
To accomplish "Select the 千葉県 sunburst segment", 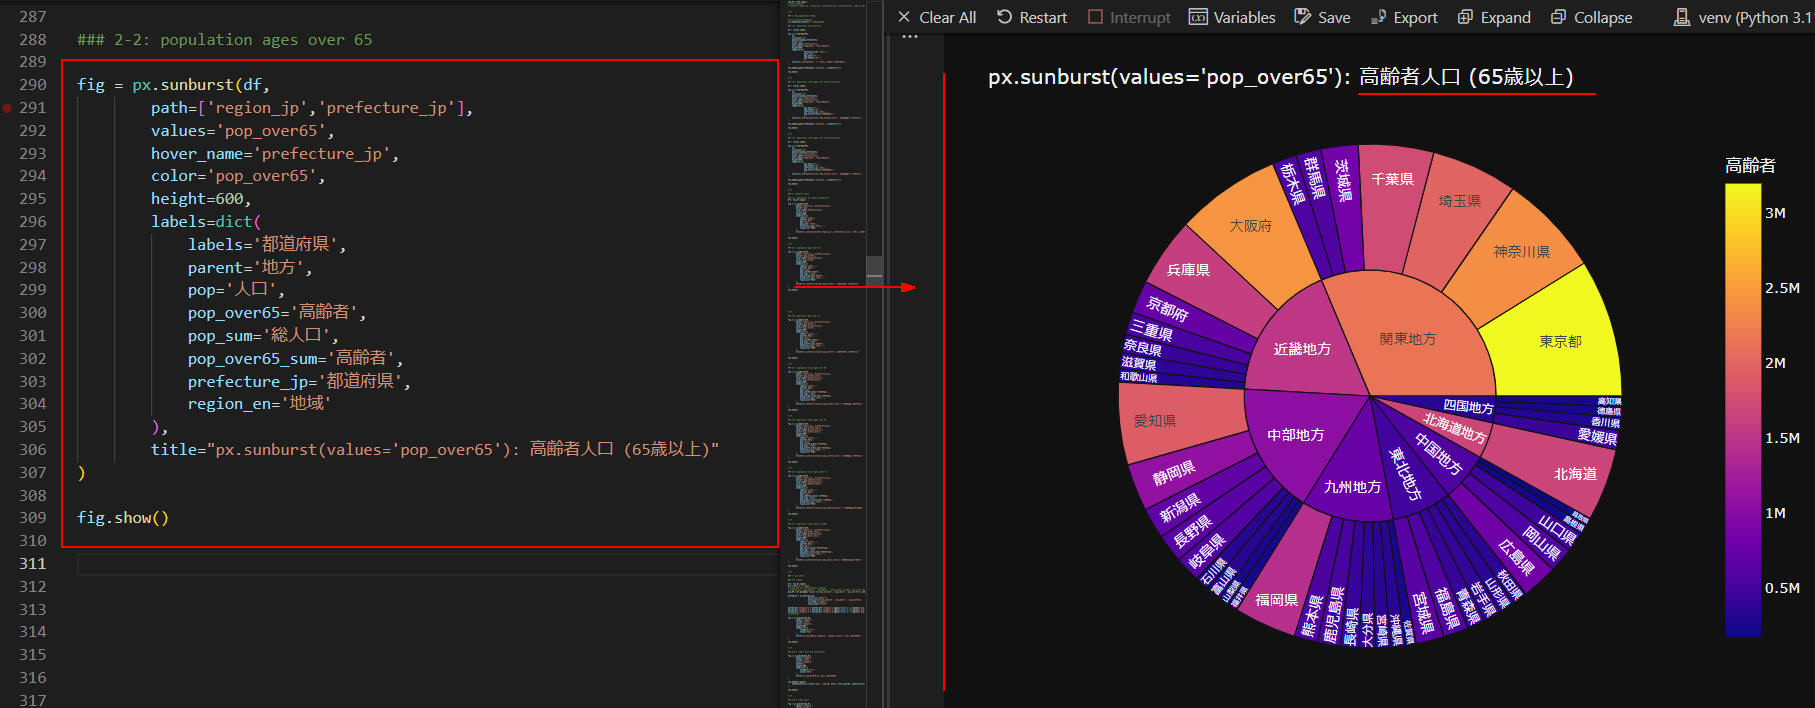I will (x=1392, y=179).
